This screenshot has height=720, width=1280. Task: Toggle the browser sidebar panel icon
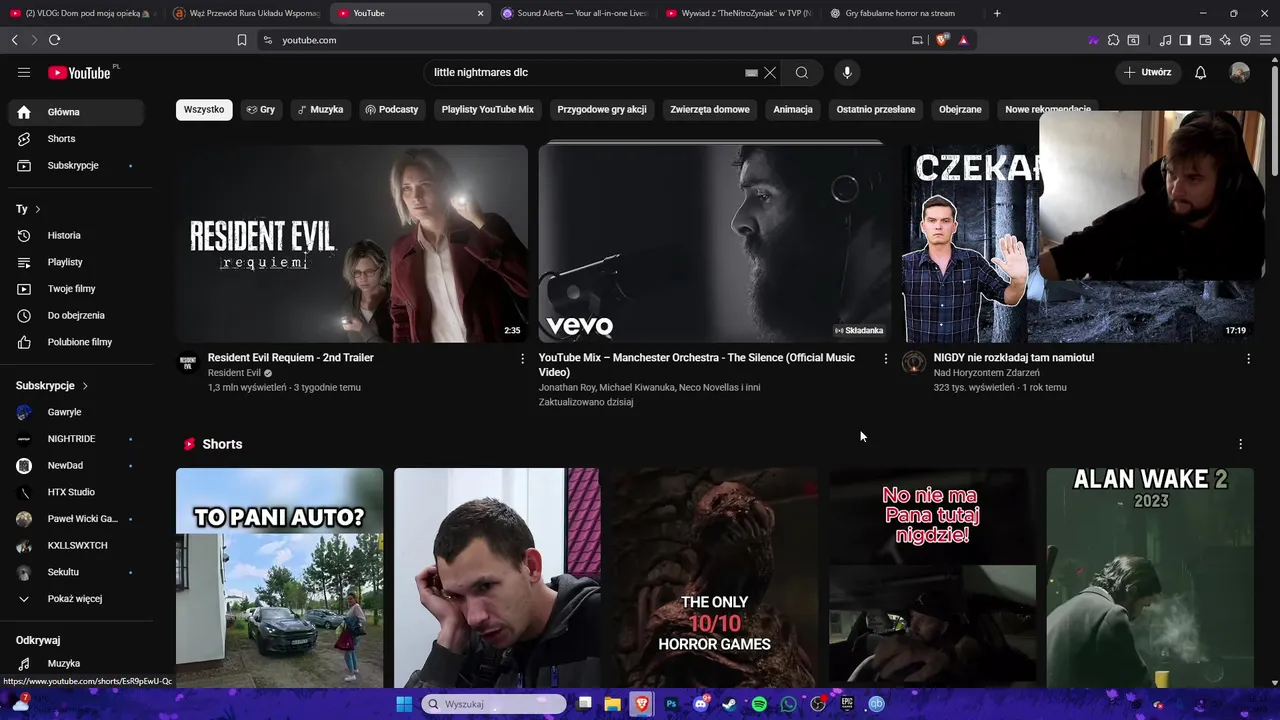click(x=1185, y=40)
